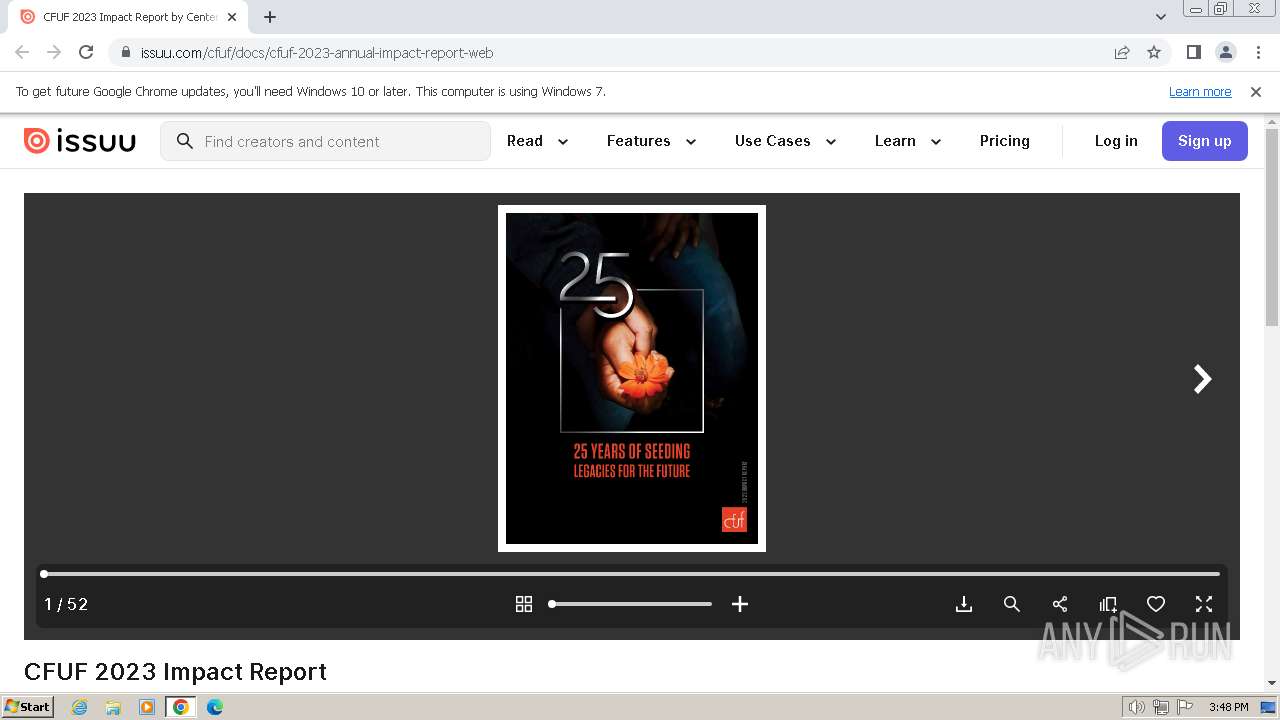1280x720 pixels.
Task: Dismiss the Chrome update notice
Action: pos(1256,91)
